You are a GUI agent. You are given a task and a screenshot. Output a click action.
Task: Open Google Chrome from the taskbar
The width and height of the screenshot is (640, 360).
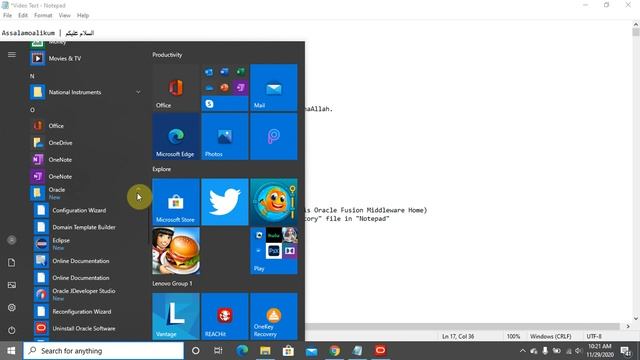334,351
